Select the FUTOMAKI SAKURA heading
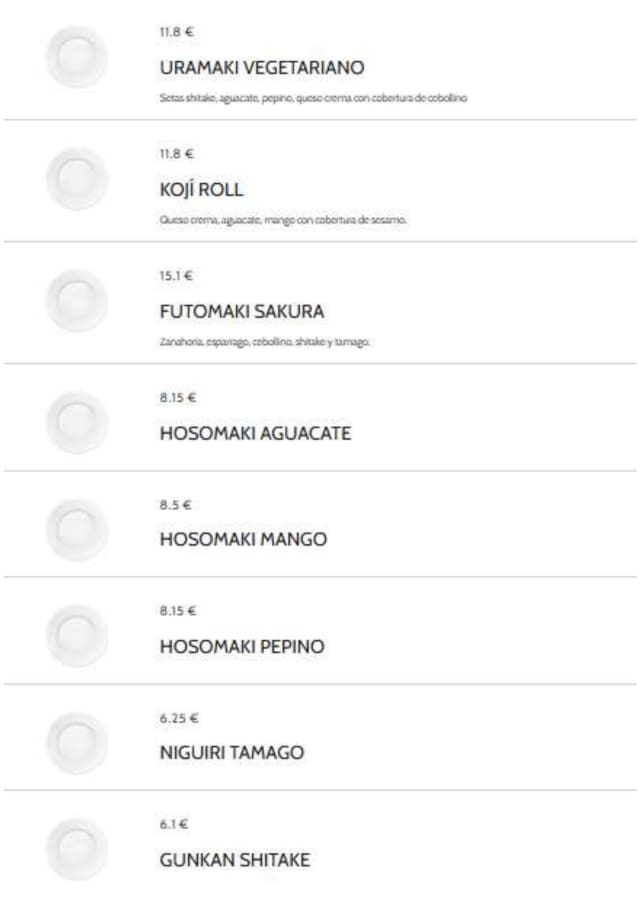 241,311
